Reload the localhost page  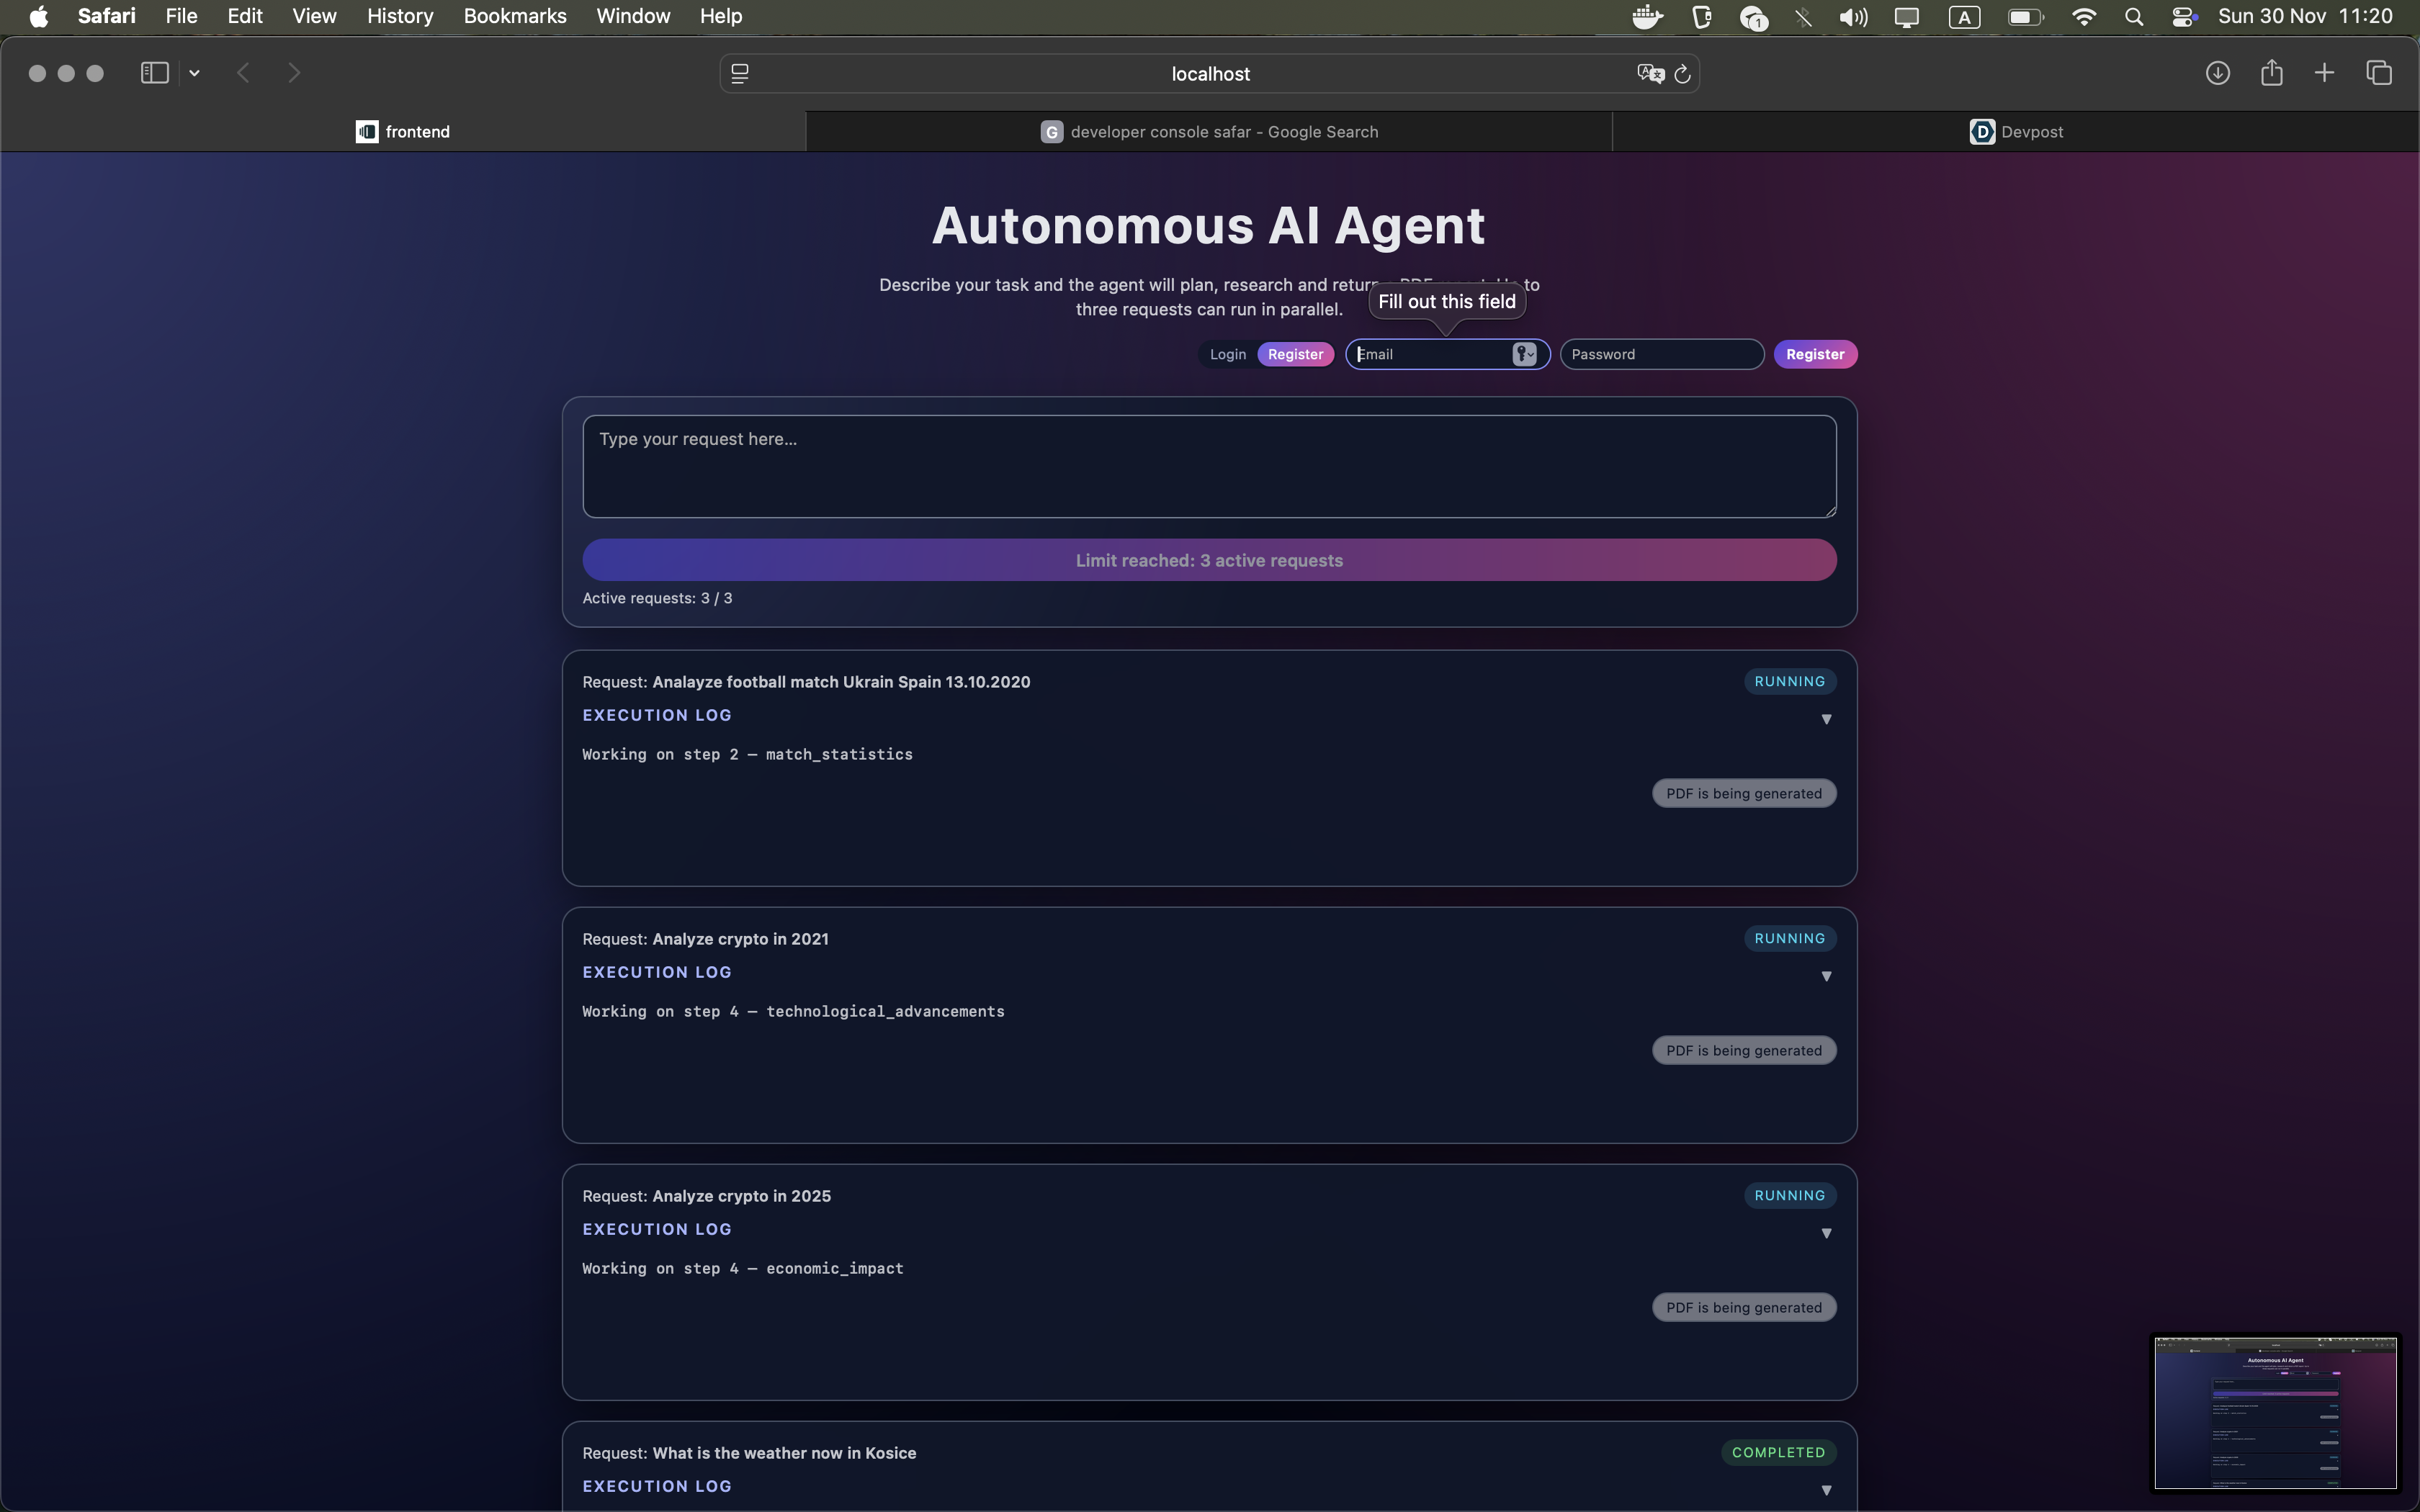click(1683, 74)
